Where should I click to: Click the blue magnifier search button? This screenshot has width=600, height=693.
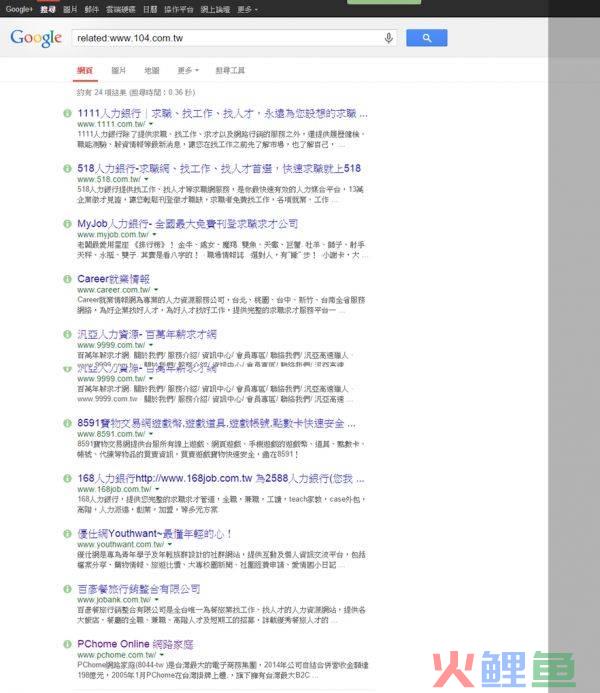426,38
